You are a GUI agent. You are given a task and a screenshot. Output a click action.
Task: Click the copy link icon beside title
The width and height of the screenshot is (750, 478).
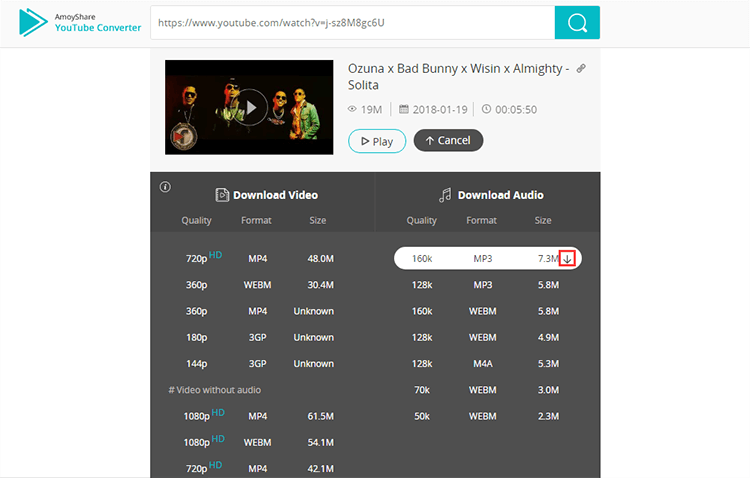[x=581, y=68]
